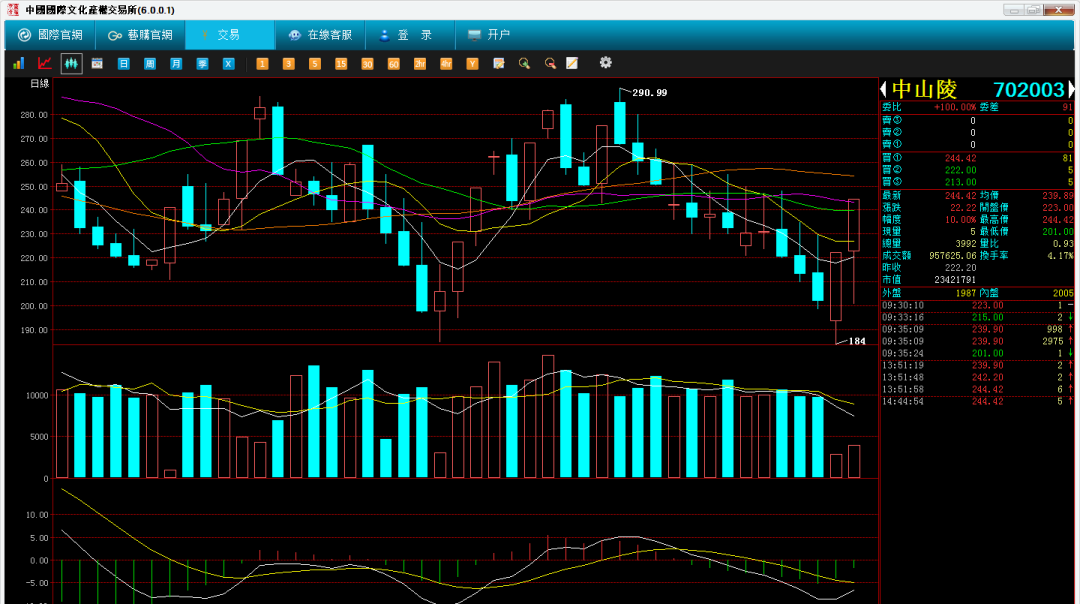The image size is (1080, 604).
Task: Click the zoom in magnifier icon
Action: (524, 63)
